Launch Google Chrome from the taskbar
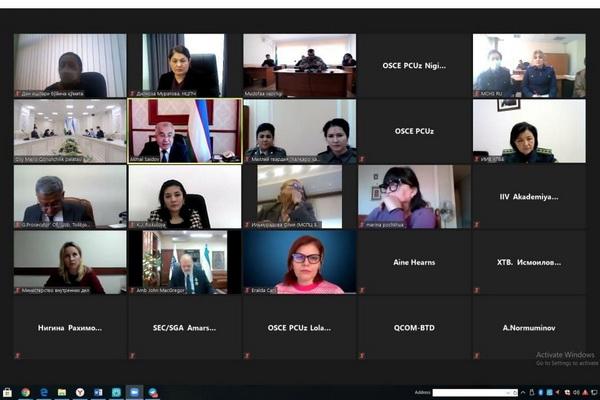Viewport: 600px width, 400px height. (x=25, y=392)
